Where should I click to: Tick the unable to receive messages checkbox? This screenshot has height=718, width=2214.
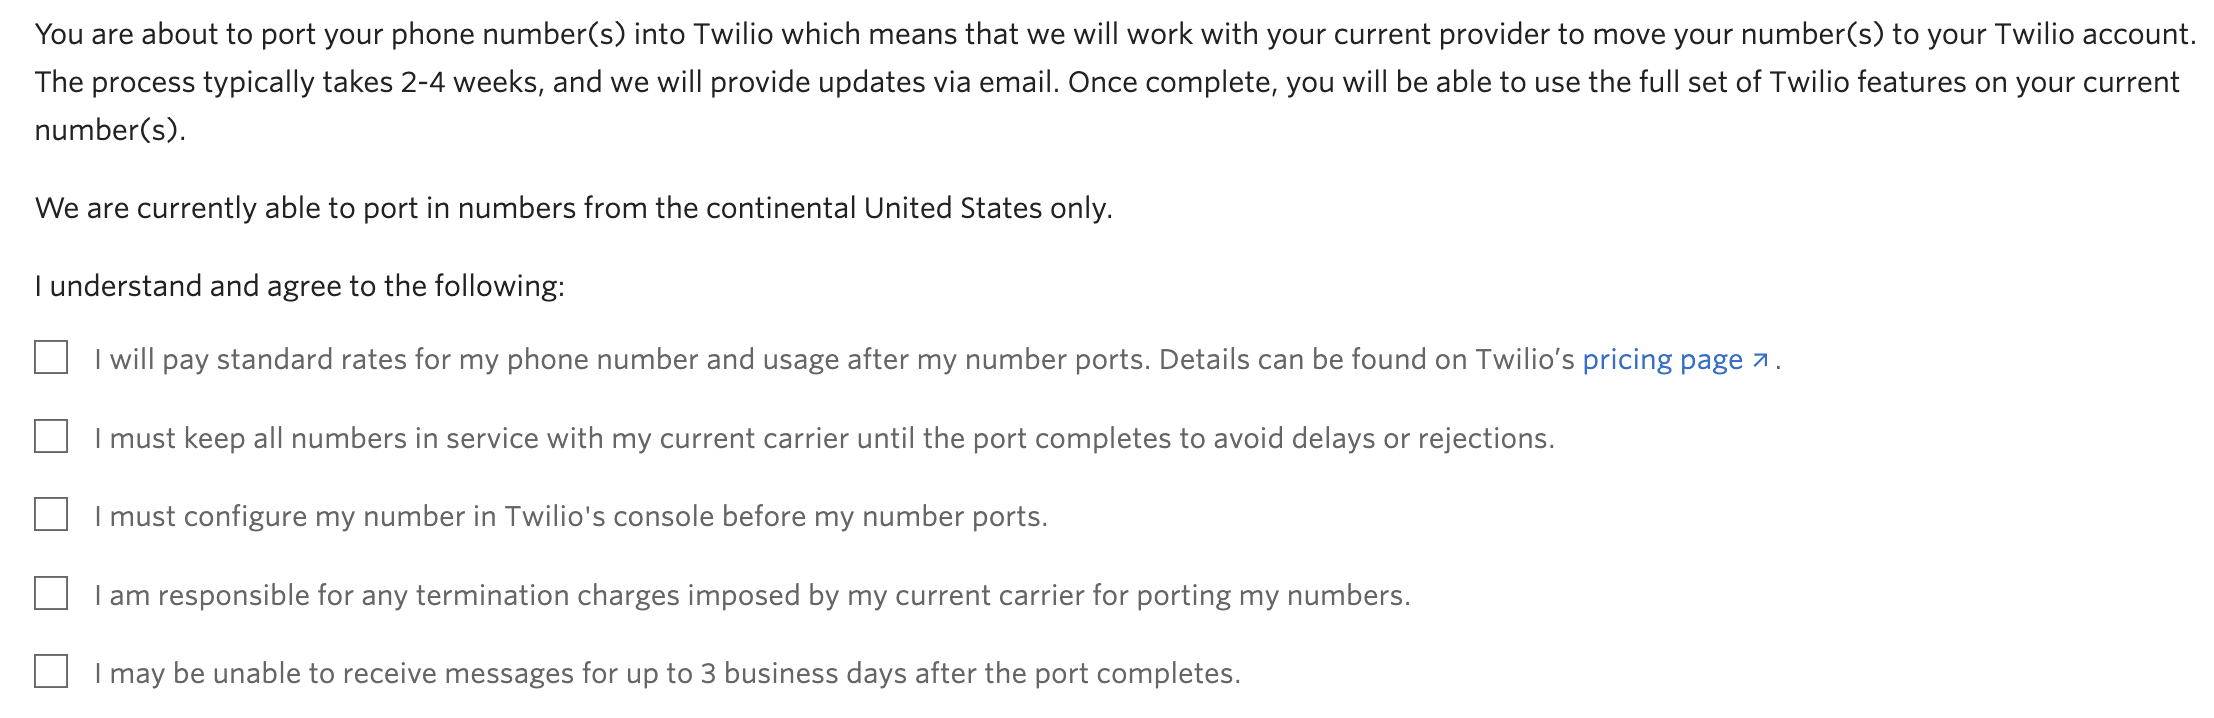51,671
